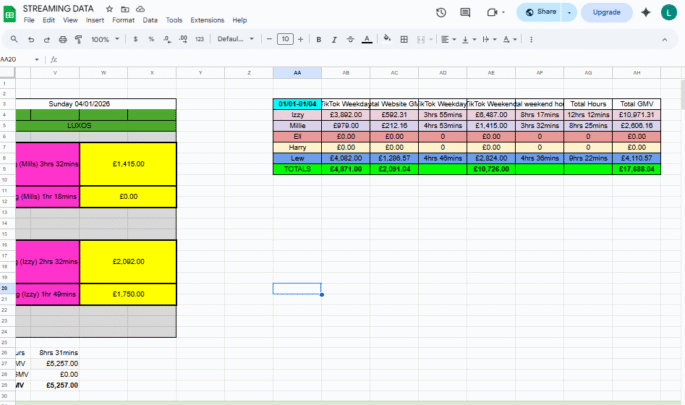Open version history clock icon
The image size is (685, 405).
click(x=441, y=12)
